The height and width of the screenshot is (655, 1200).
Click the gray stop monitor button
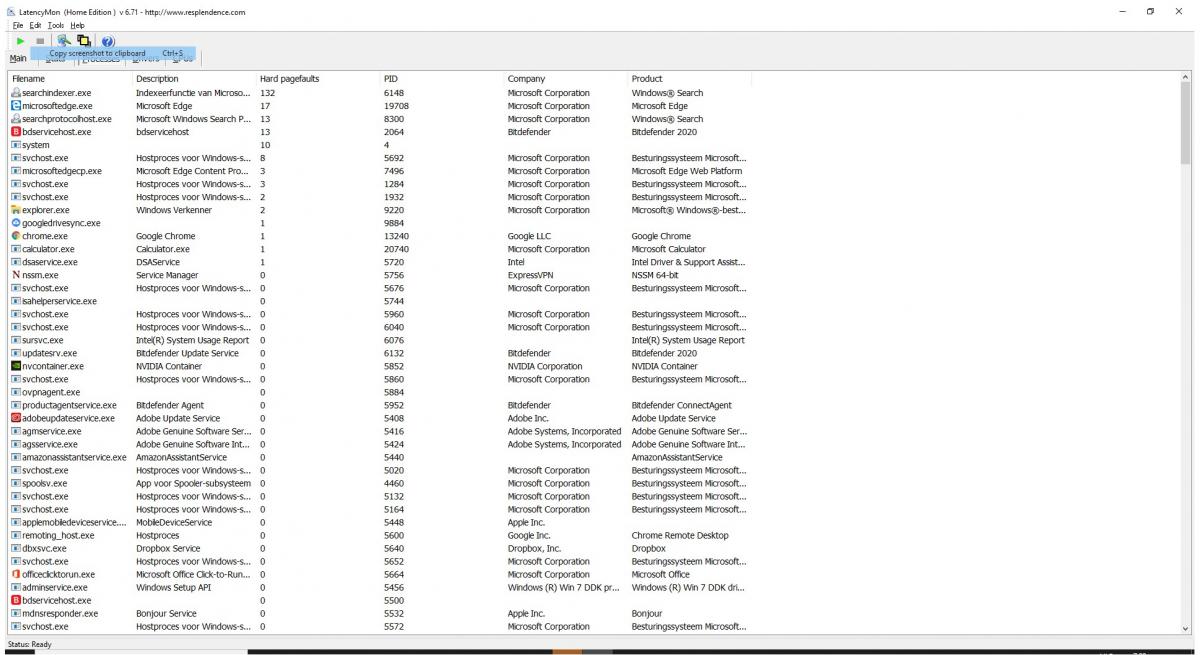pyautogui.click(x=40, y=40)
